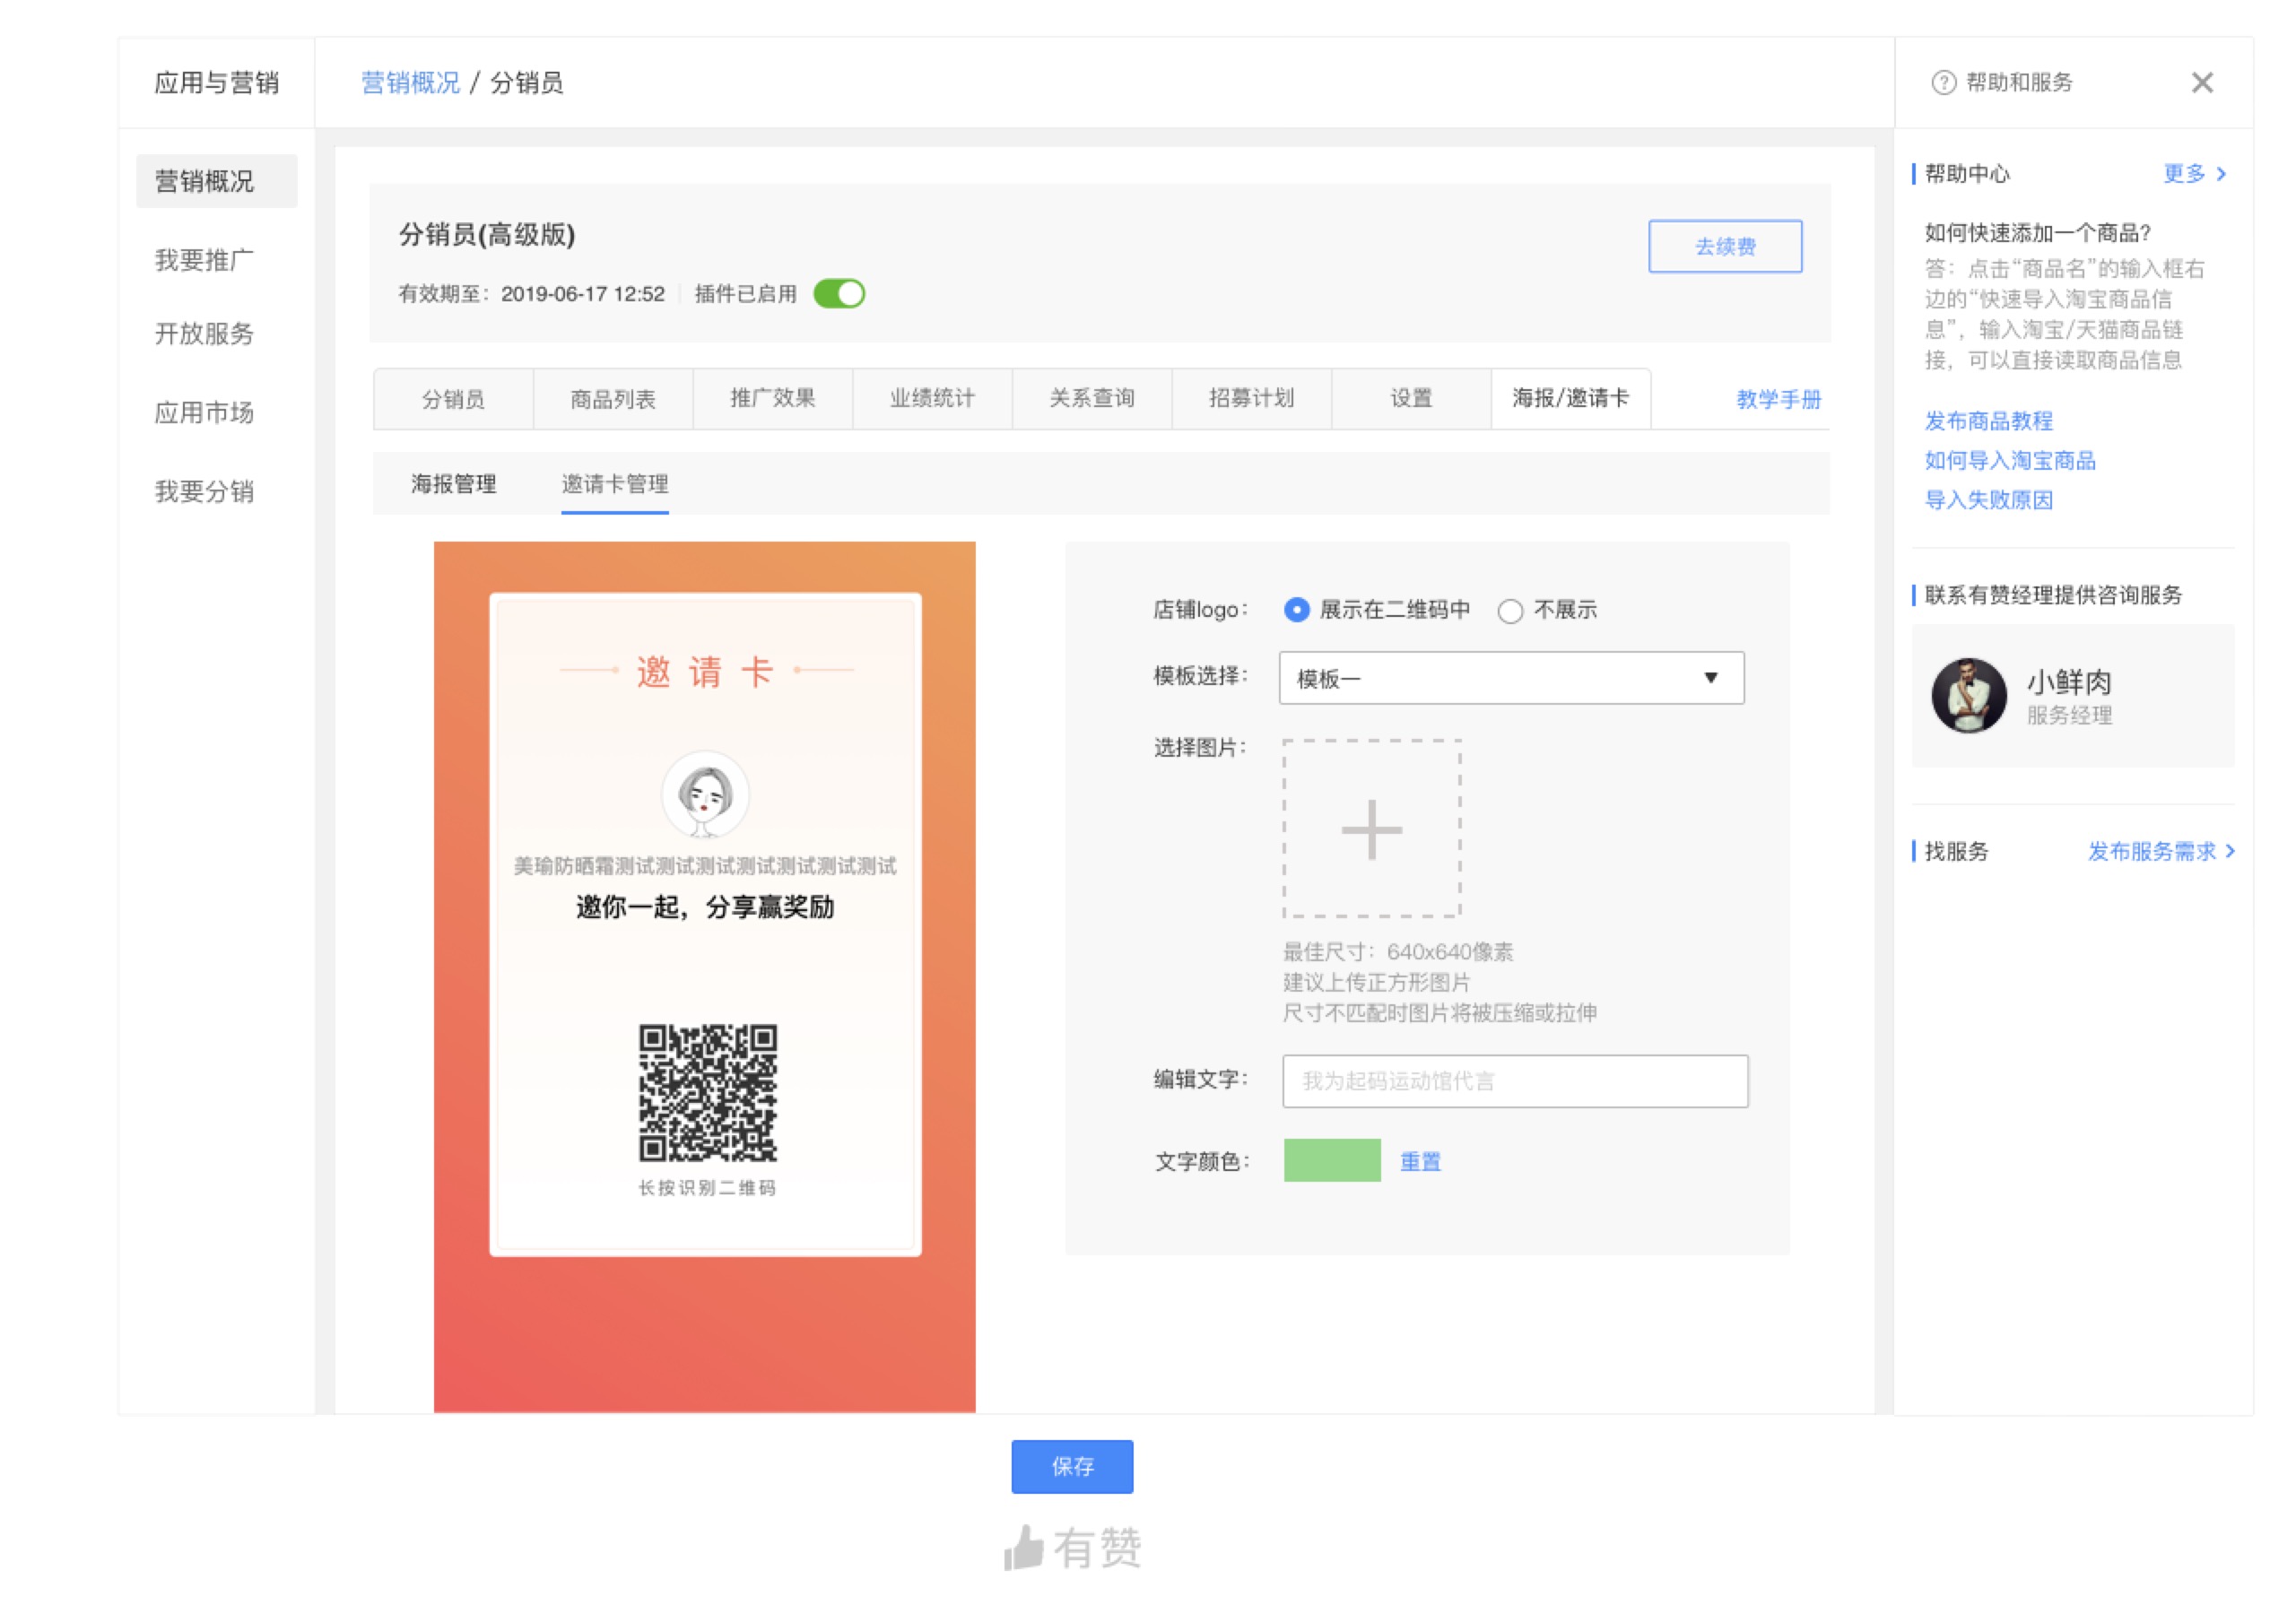This screenshot has height=1614, width=2296.
Task: Click the help question-mark icon
Action: tap(1943, 83)
